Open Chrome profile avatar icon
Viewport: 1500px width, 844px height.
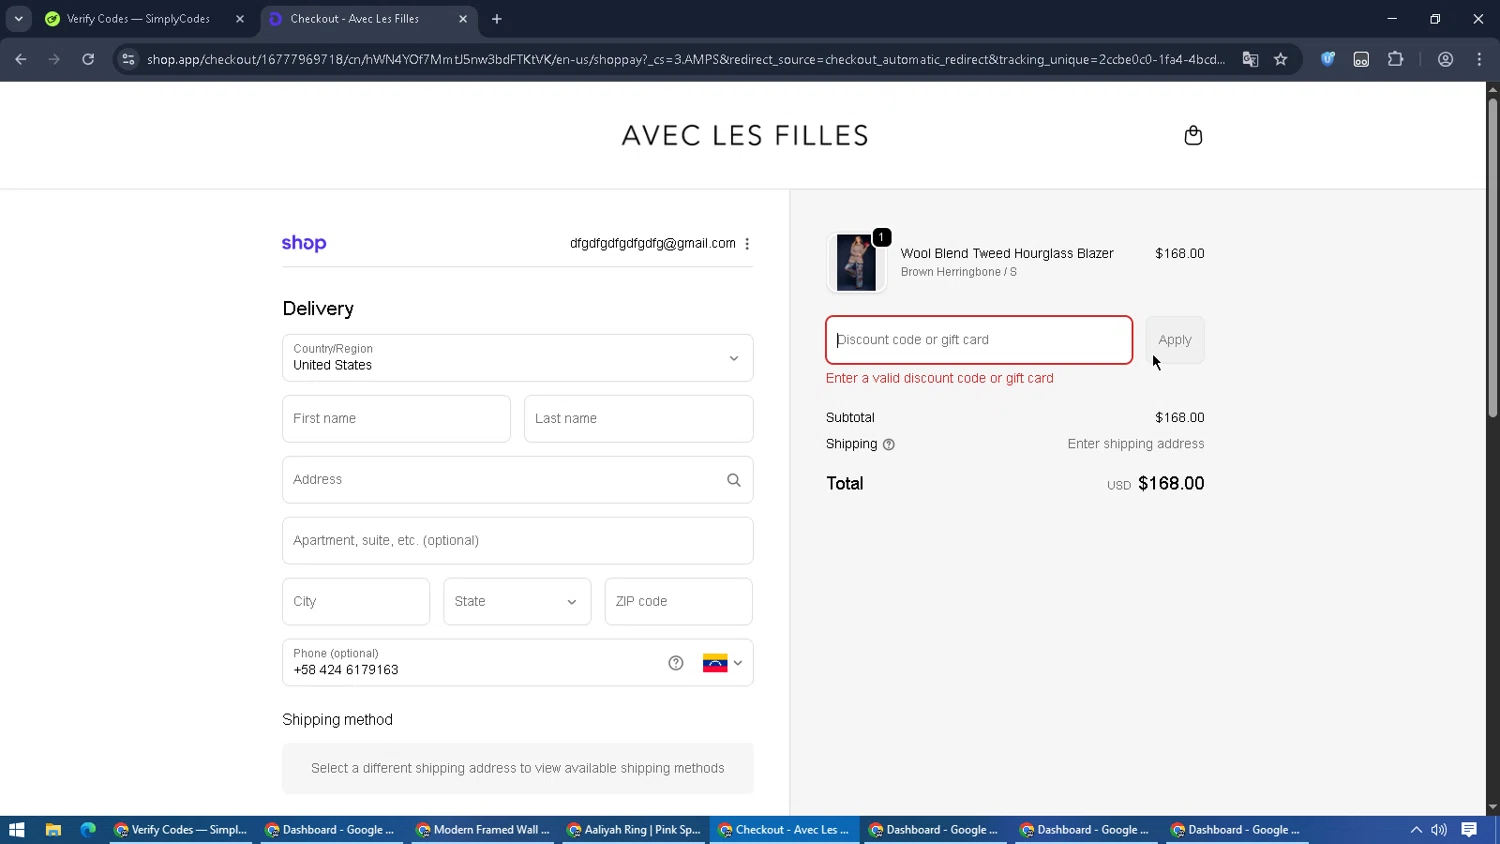(x=1446, y=59)
